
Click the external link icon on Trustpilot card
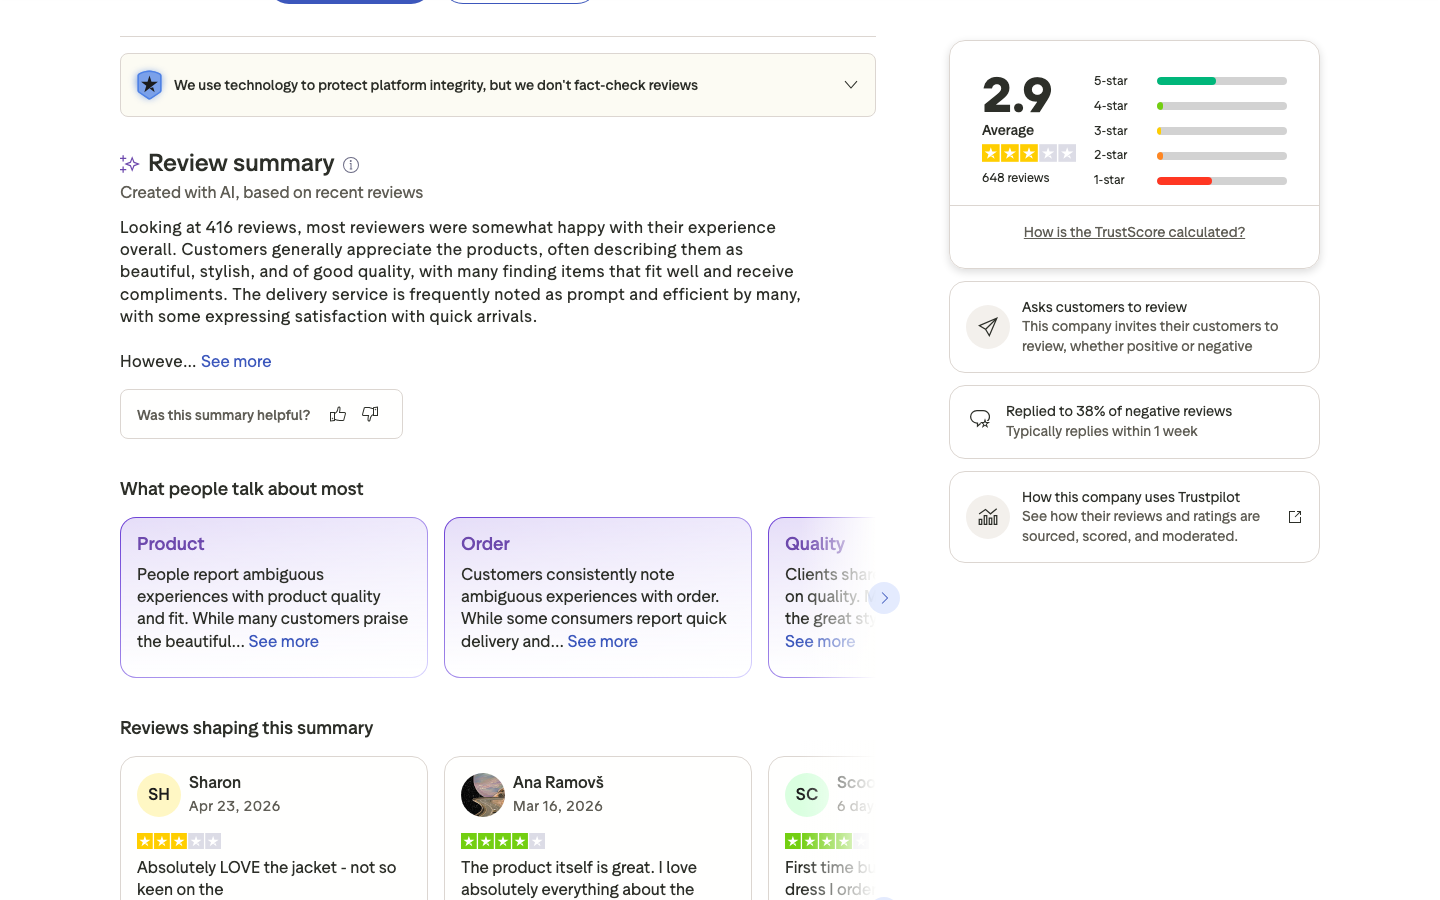tap(1295, 517)
